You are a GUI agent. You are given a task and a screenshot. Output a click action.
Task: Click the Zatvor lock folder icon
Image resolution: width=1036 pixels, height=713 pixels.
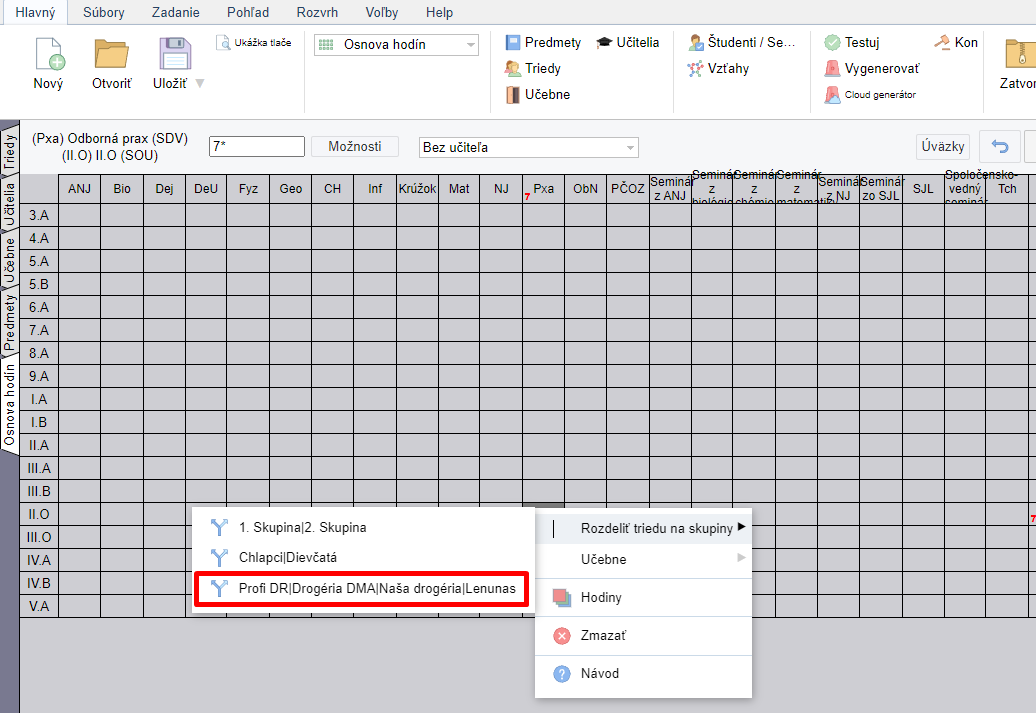[1019, 54]
